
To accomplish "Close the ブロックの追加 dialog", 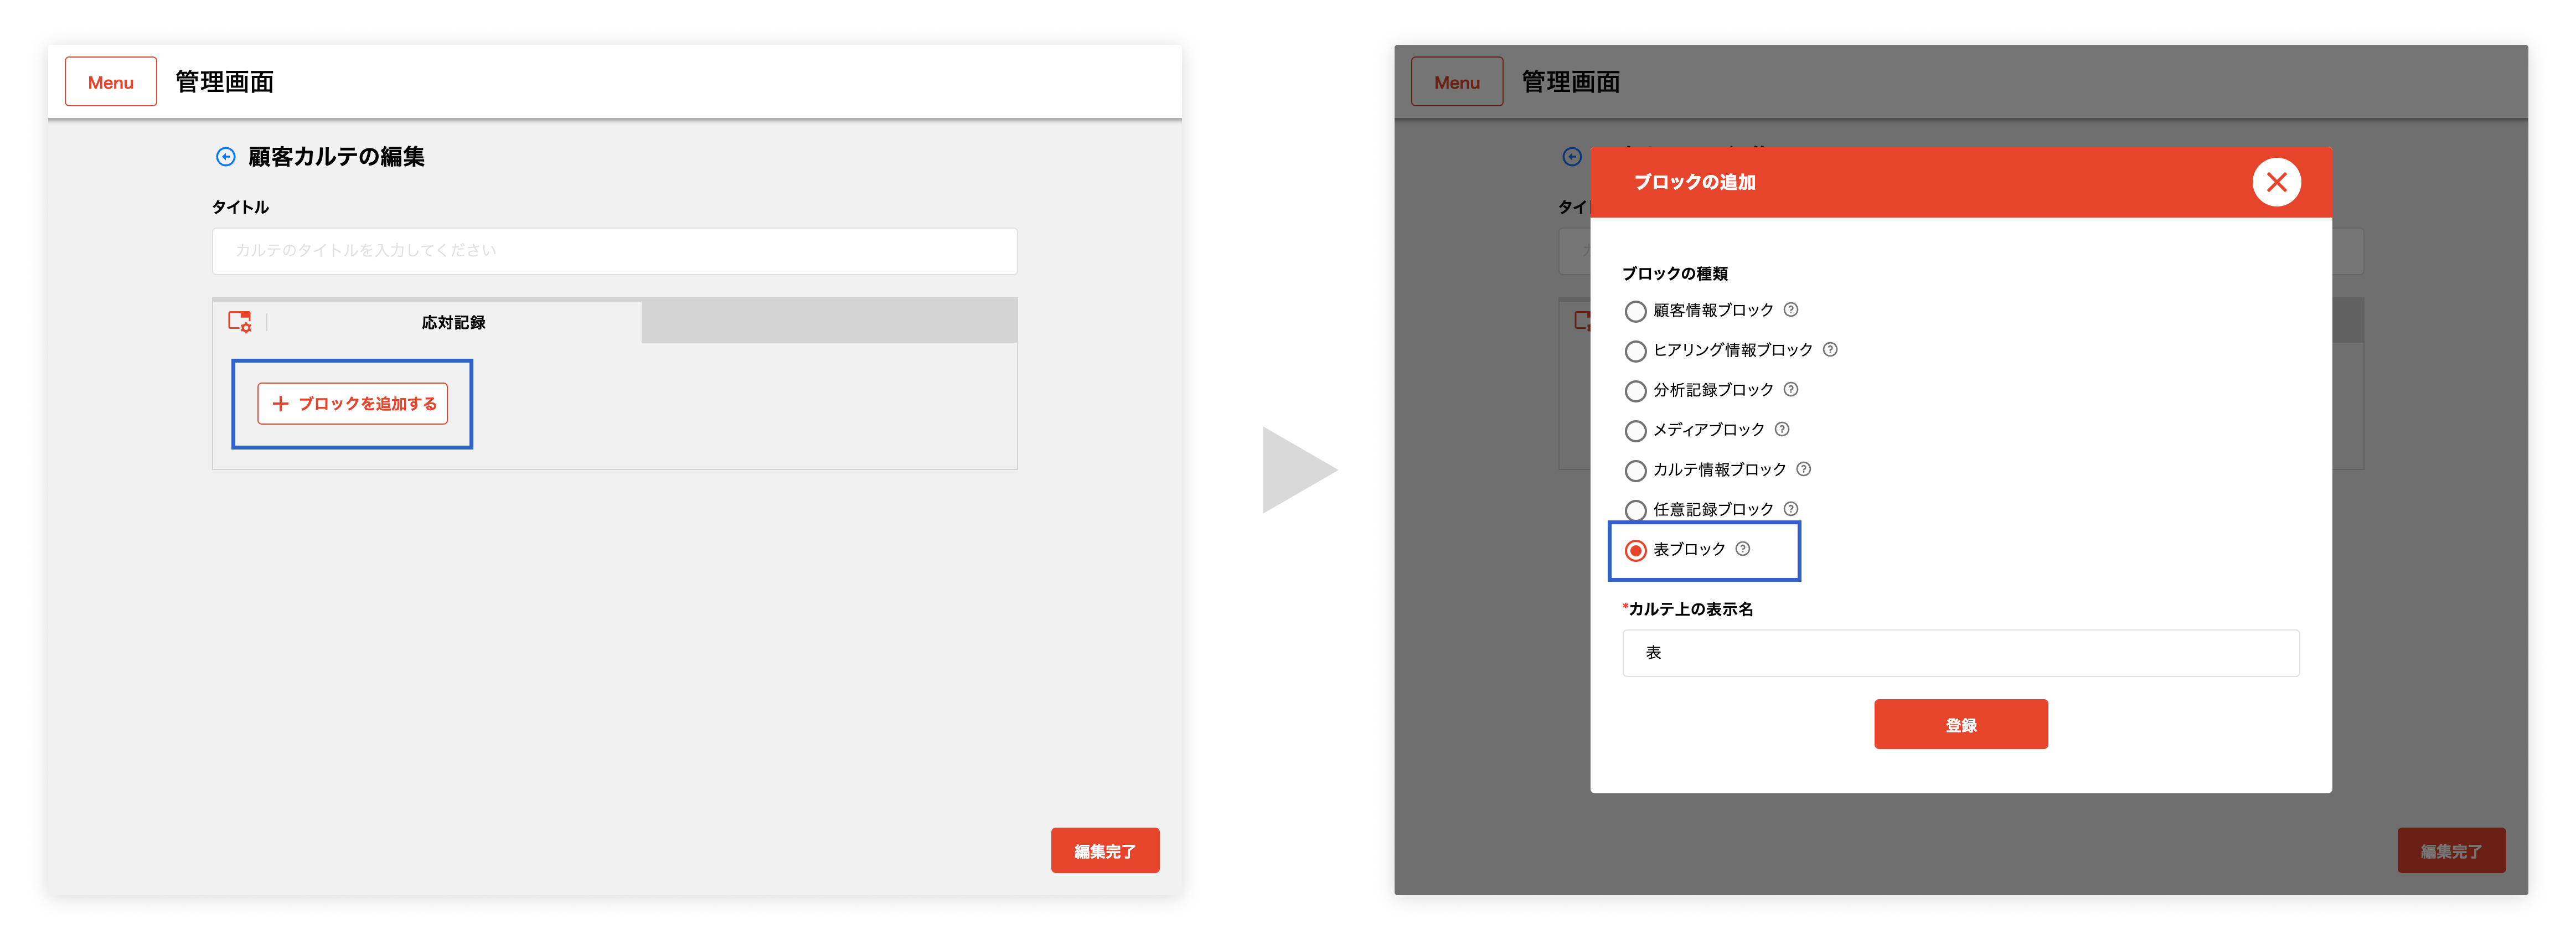I will (2276, 182).
